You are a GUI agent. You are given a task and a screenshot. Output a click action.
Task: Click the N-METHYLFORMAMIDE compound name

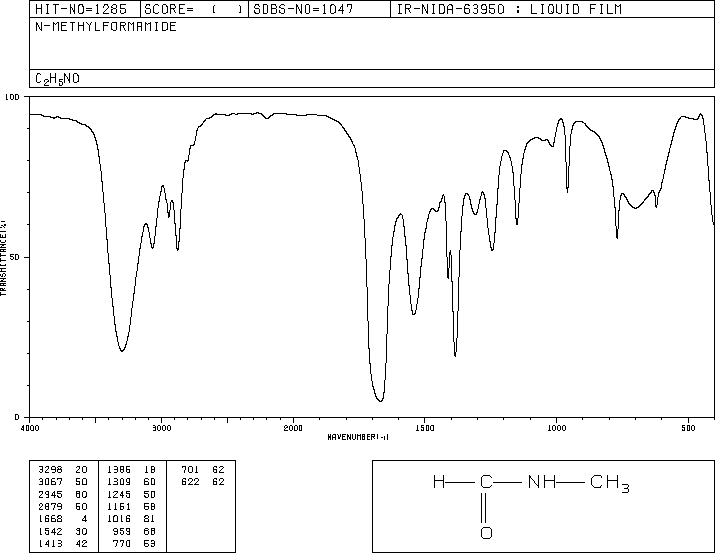click(106, 27)
